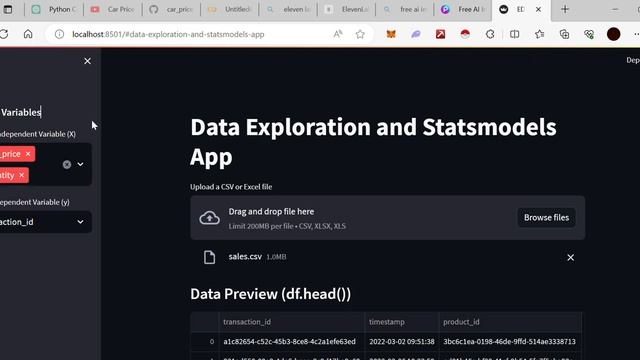
Task: Switch to the Car Price browser tab
Action: 113,9
